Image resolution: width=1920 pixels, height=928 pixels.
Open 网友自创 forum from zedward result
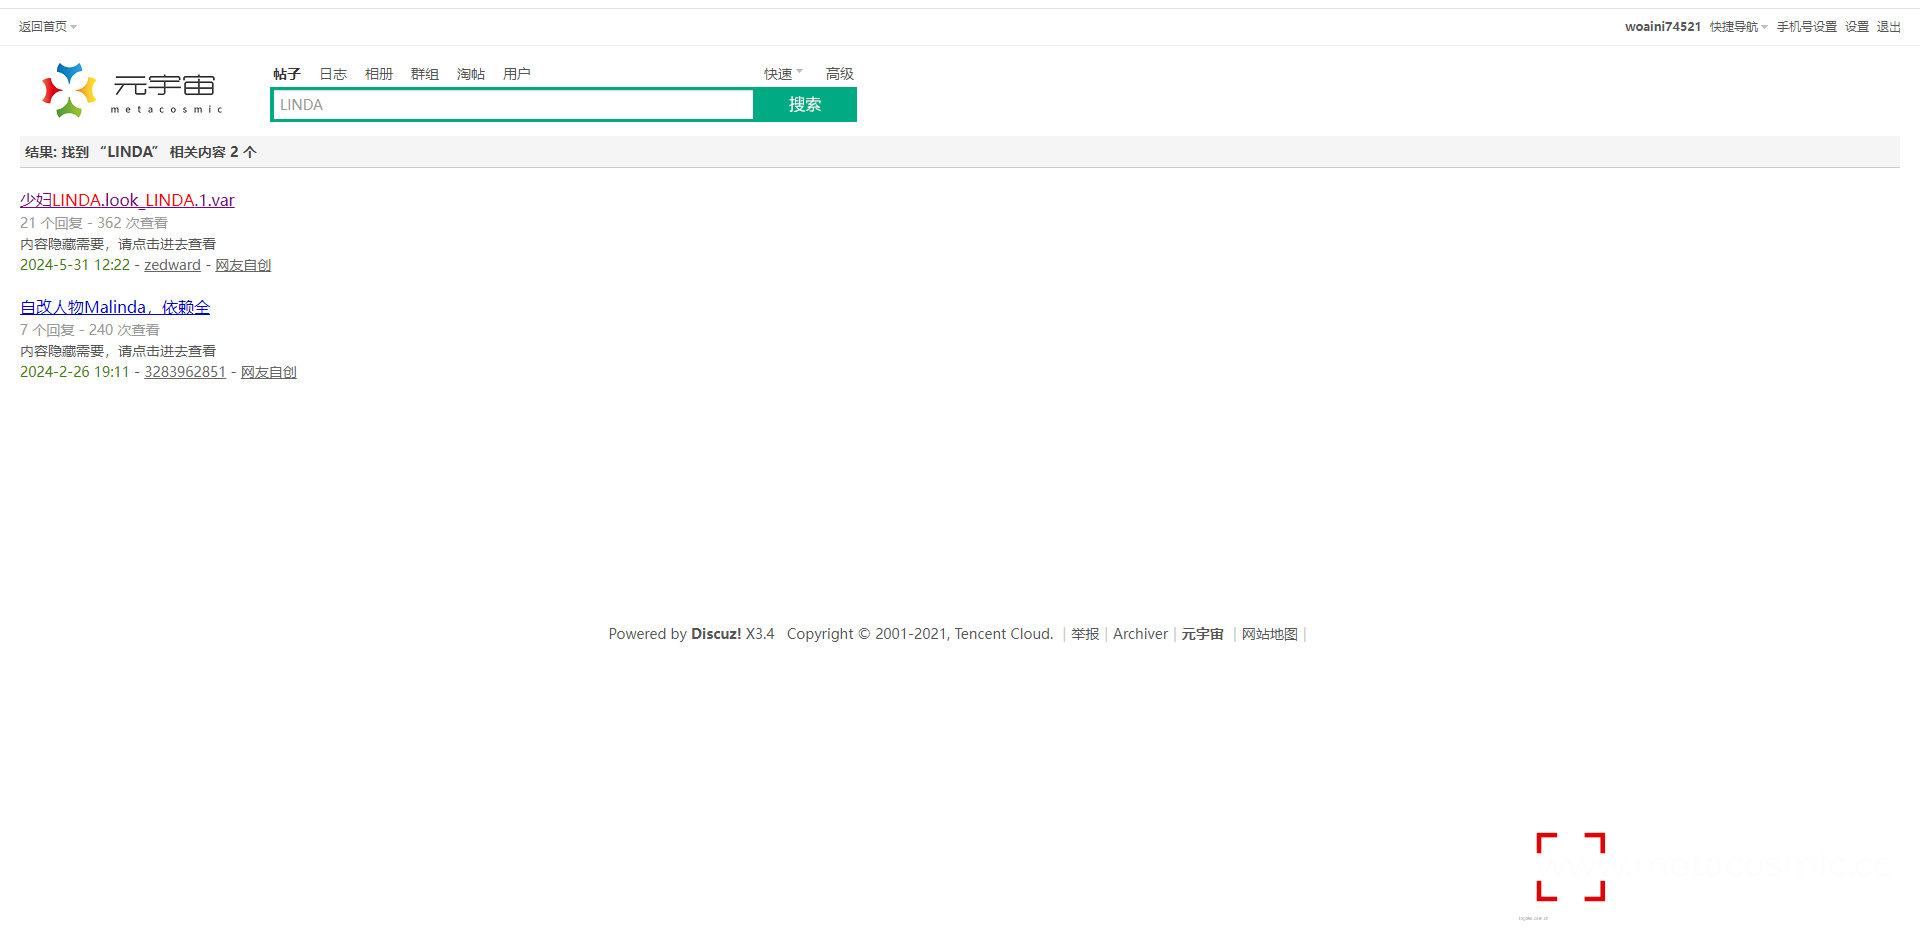coord(243,265)
